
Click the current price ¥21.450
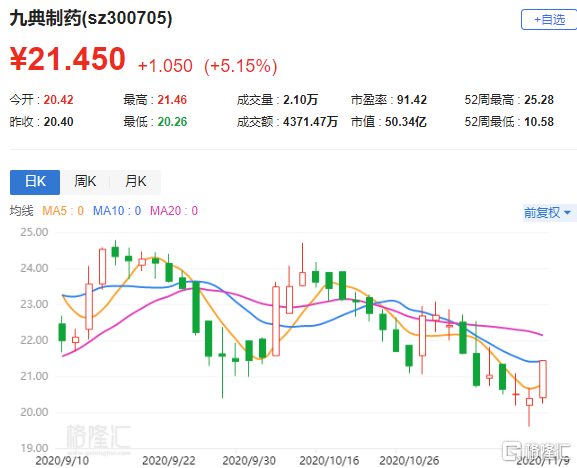click(67, 59)
